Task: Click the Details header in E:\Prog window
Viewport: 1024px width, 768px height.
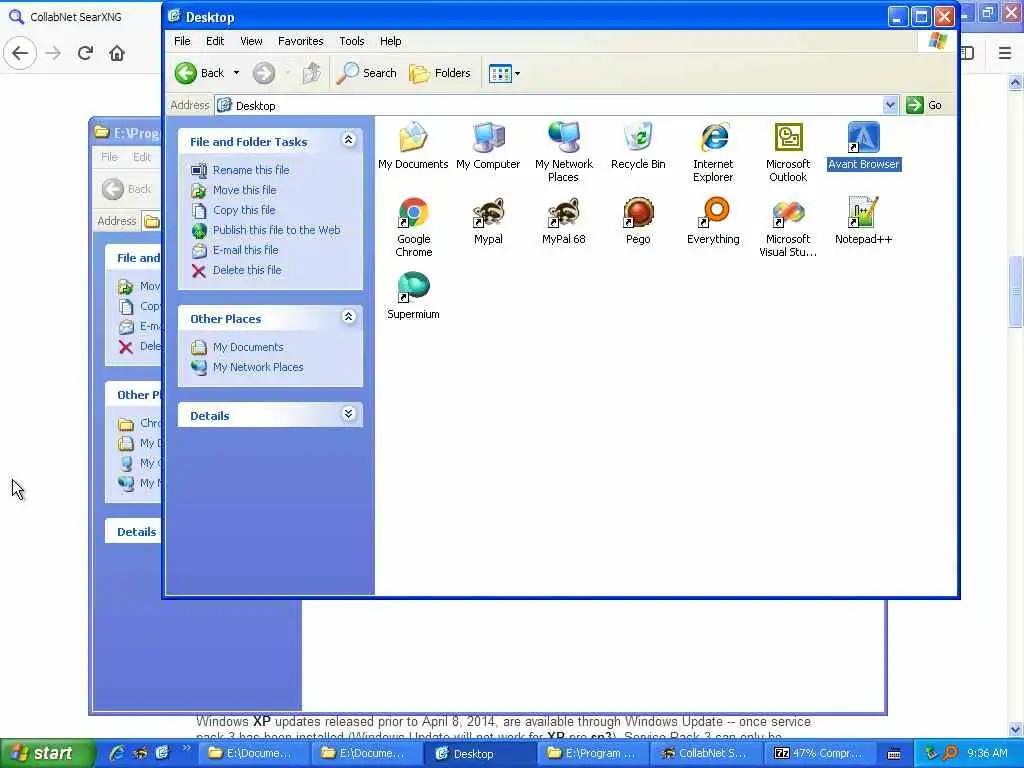Action: pyautogui.click(x=136, y=532)
